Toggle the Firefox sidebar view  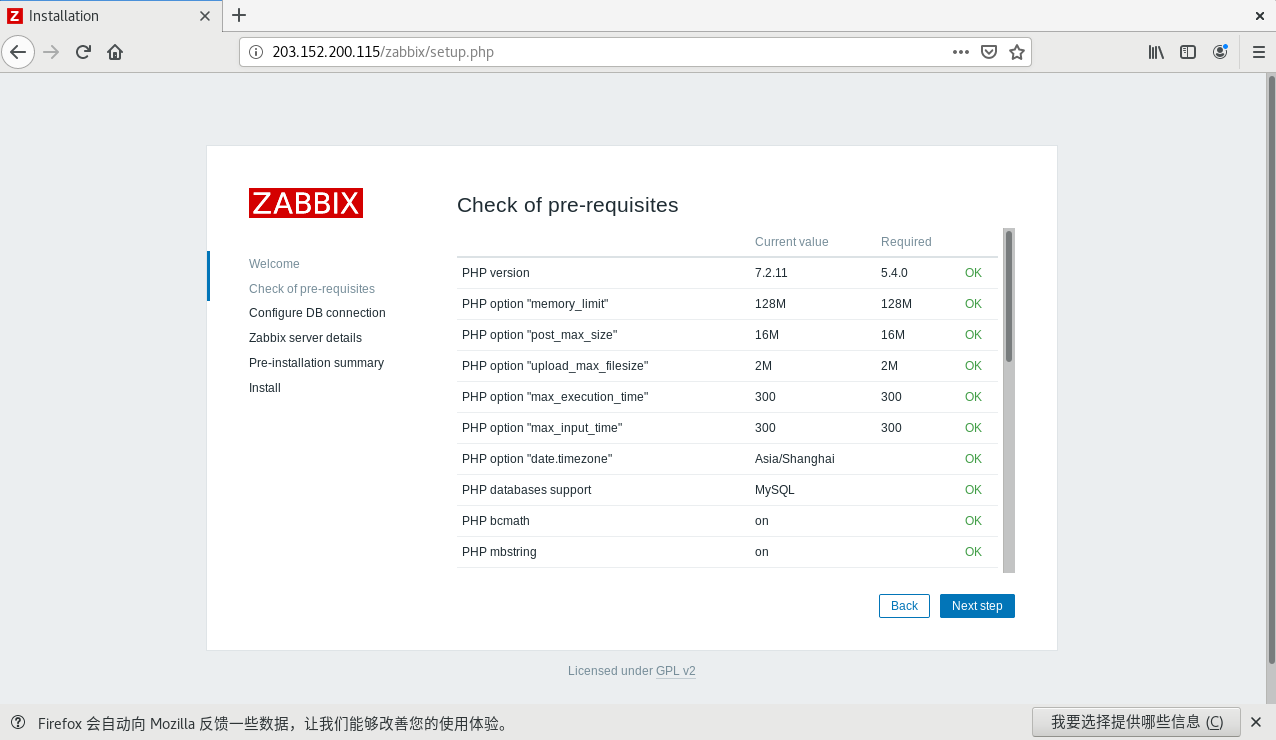(1188, 52)
